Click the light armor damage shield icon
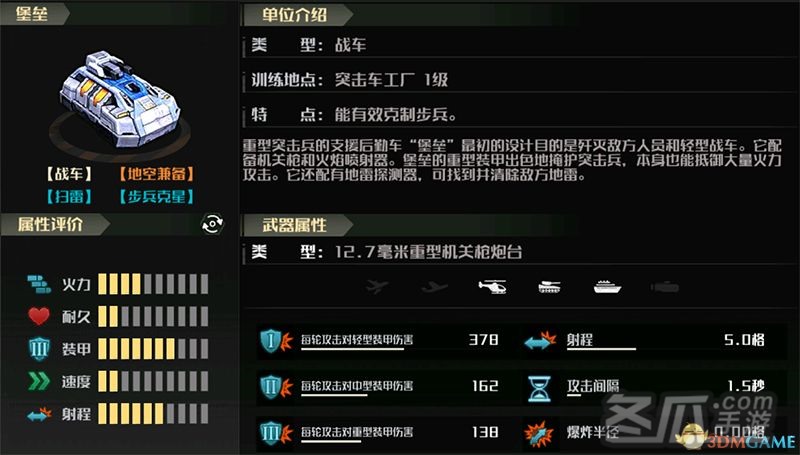The width and height of the screenshot is (800, 455). point(276,341)
